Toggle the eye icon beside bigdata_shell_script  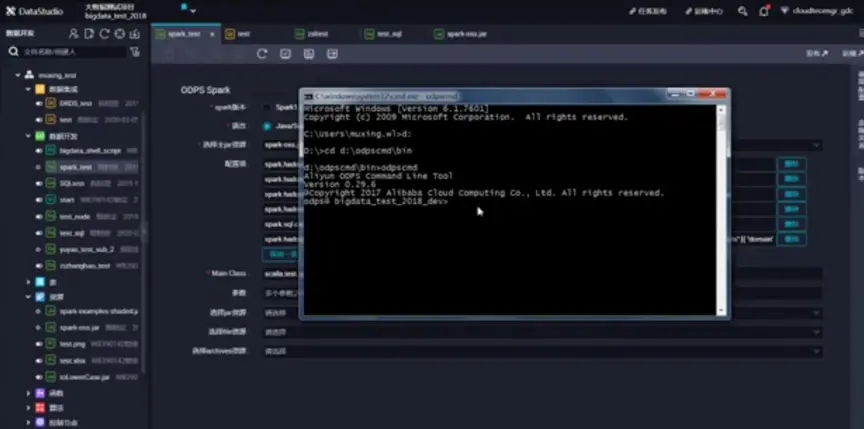(39, 150)
